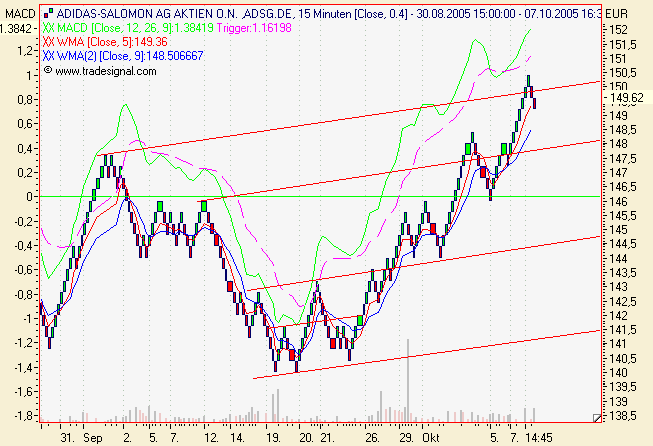Click the '-1,4' MACD axis label
This screenshot has width=653, height=446.
(23, 368)
